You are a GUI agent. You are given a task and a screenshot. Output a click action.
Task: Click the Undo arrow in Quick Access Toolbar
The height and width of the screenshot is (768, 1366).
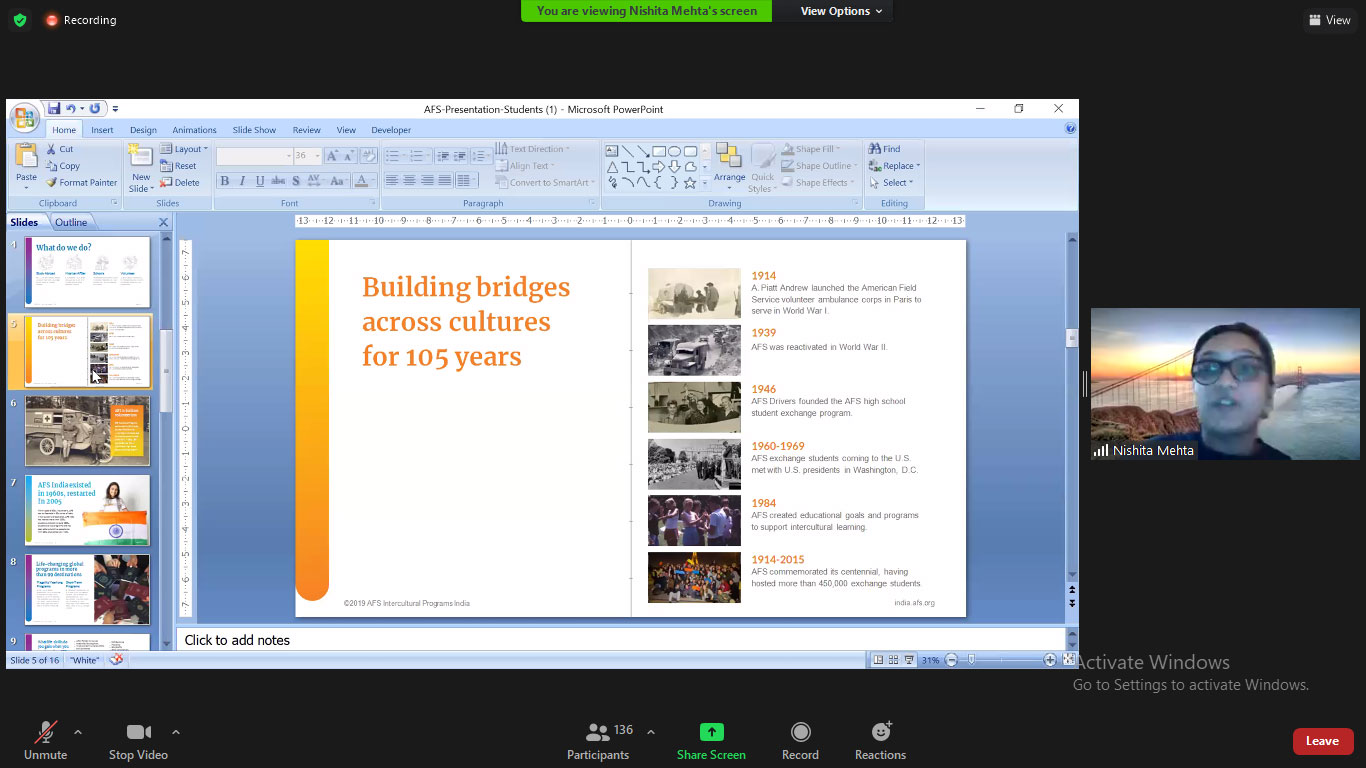tap(70, 108)
